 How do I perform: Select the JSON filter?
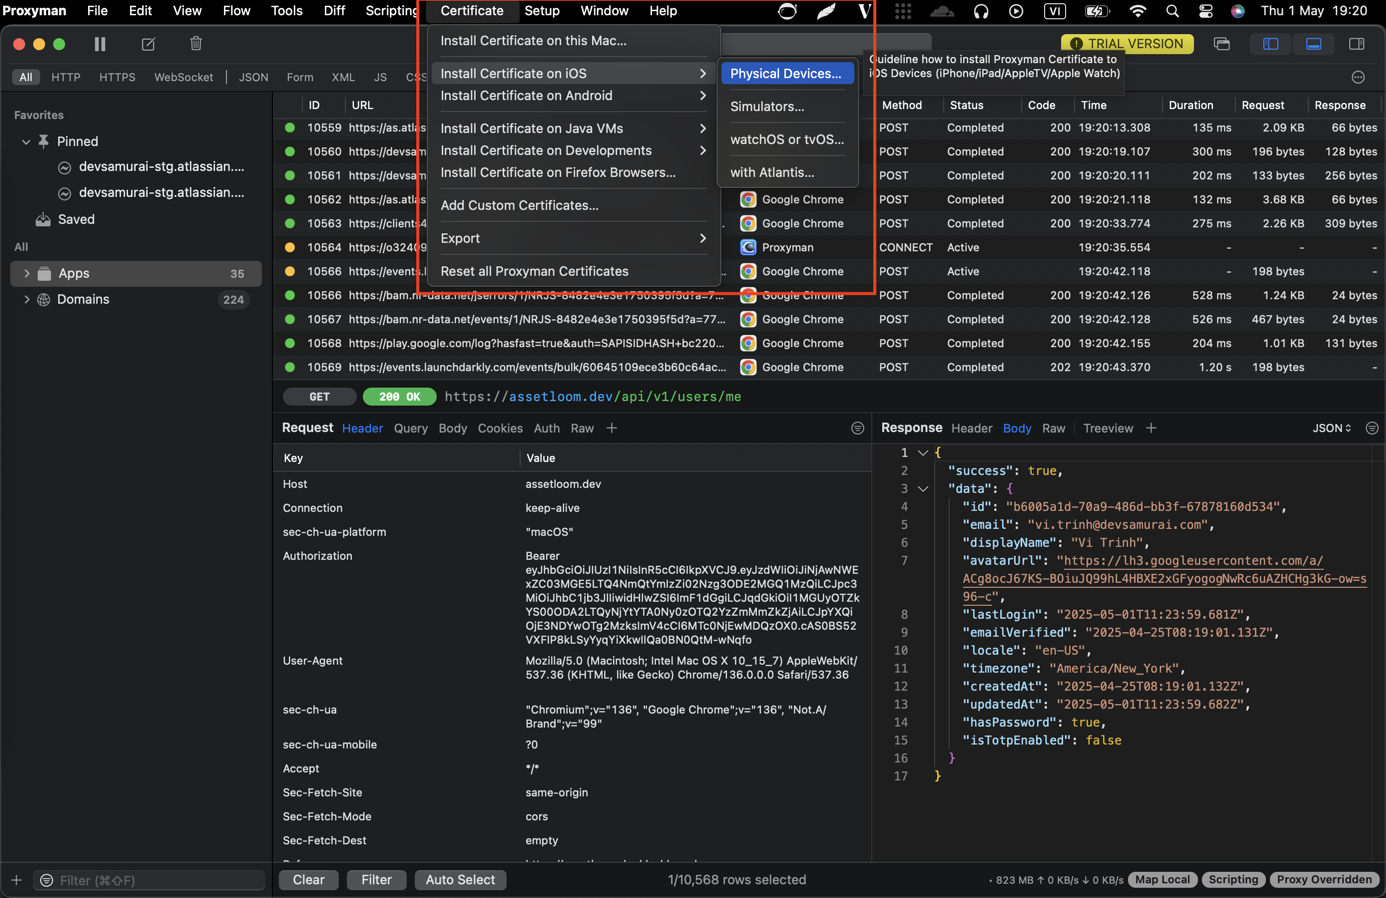click(253, 77)
